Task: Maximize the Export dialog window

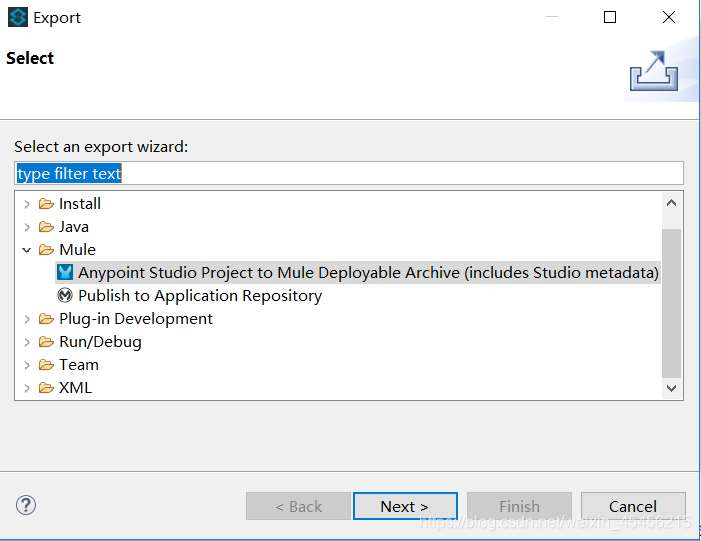Action: point(610,17)
